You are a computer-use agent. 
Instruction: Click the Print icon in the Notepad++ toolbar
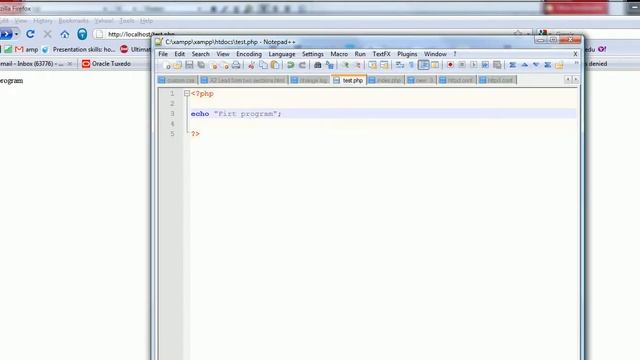point(236,65)
